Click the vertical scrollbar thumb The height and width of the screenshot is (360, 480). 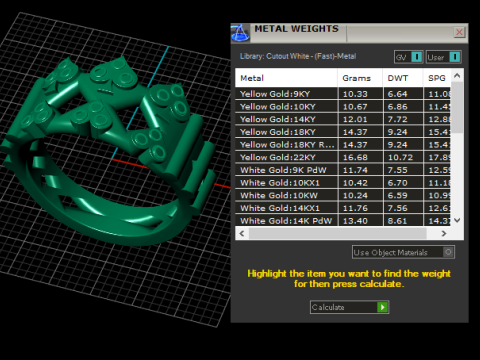457,107
